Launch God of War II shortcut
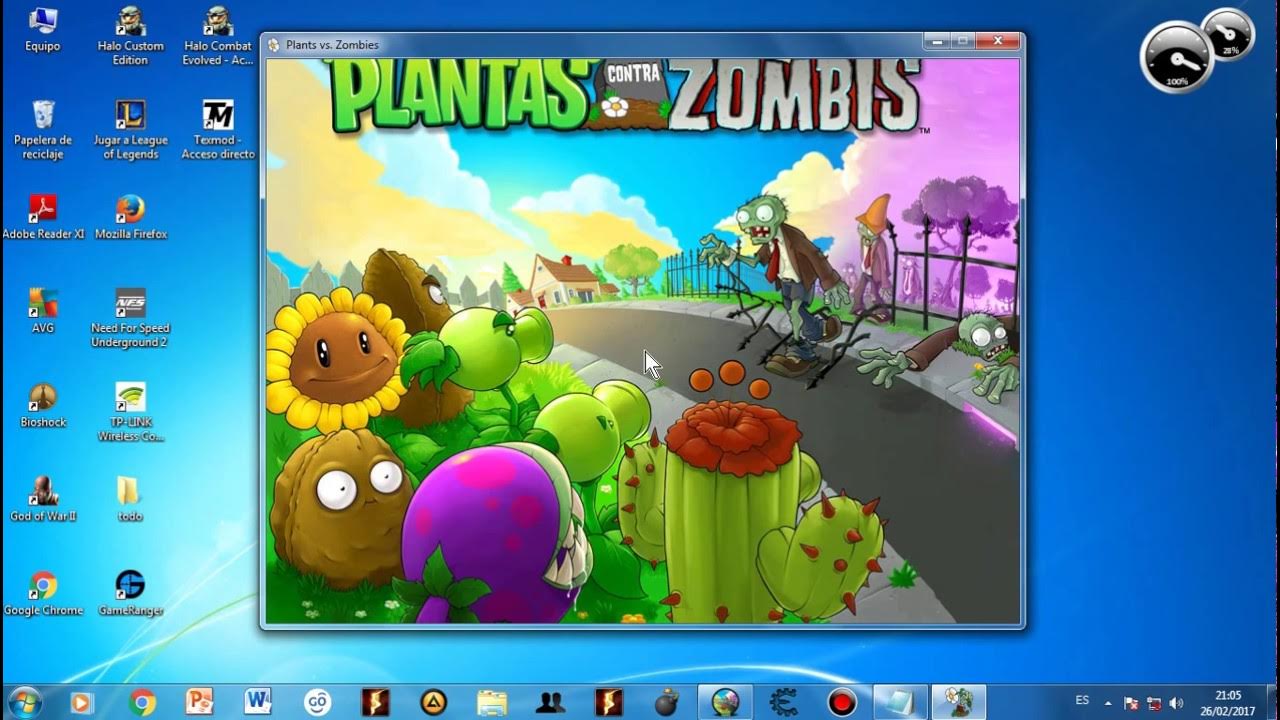 tap(43, 499)
